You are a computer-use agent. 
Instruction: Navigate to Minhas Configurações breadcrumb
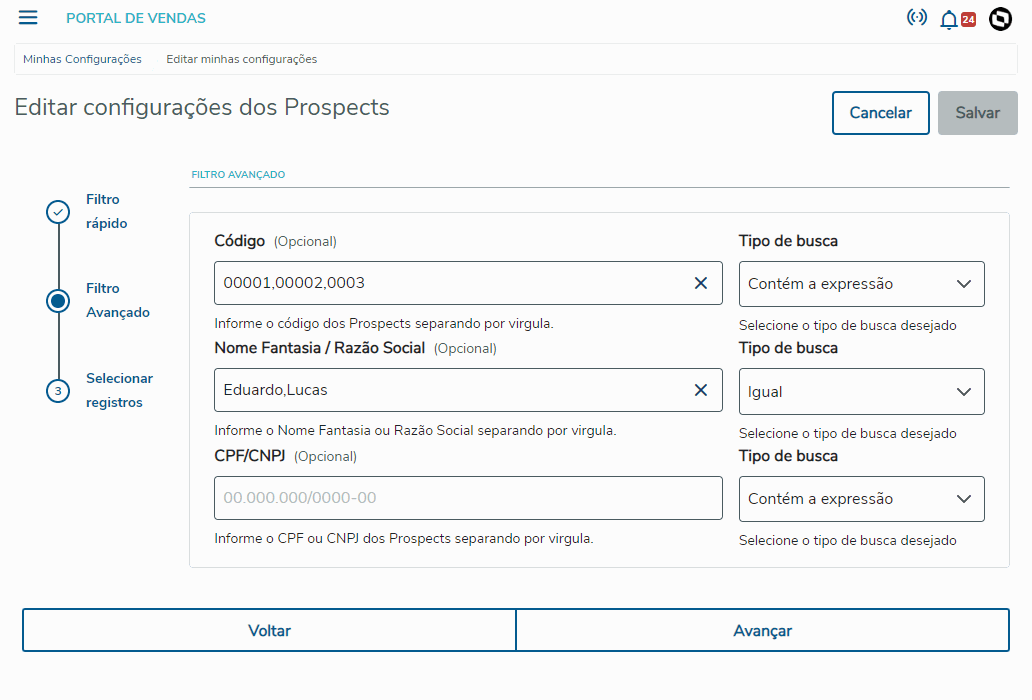pos(82,59)
